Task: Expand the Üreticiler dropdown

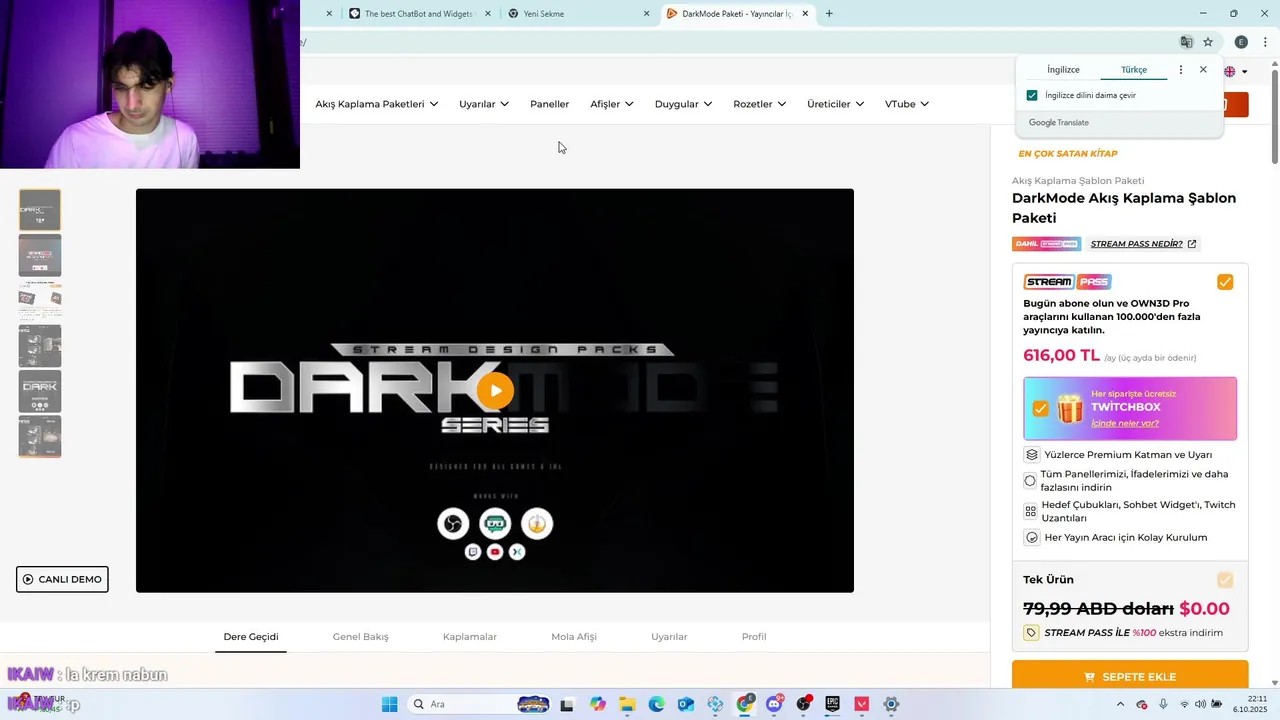Action: point(836,104)
